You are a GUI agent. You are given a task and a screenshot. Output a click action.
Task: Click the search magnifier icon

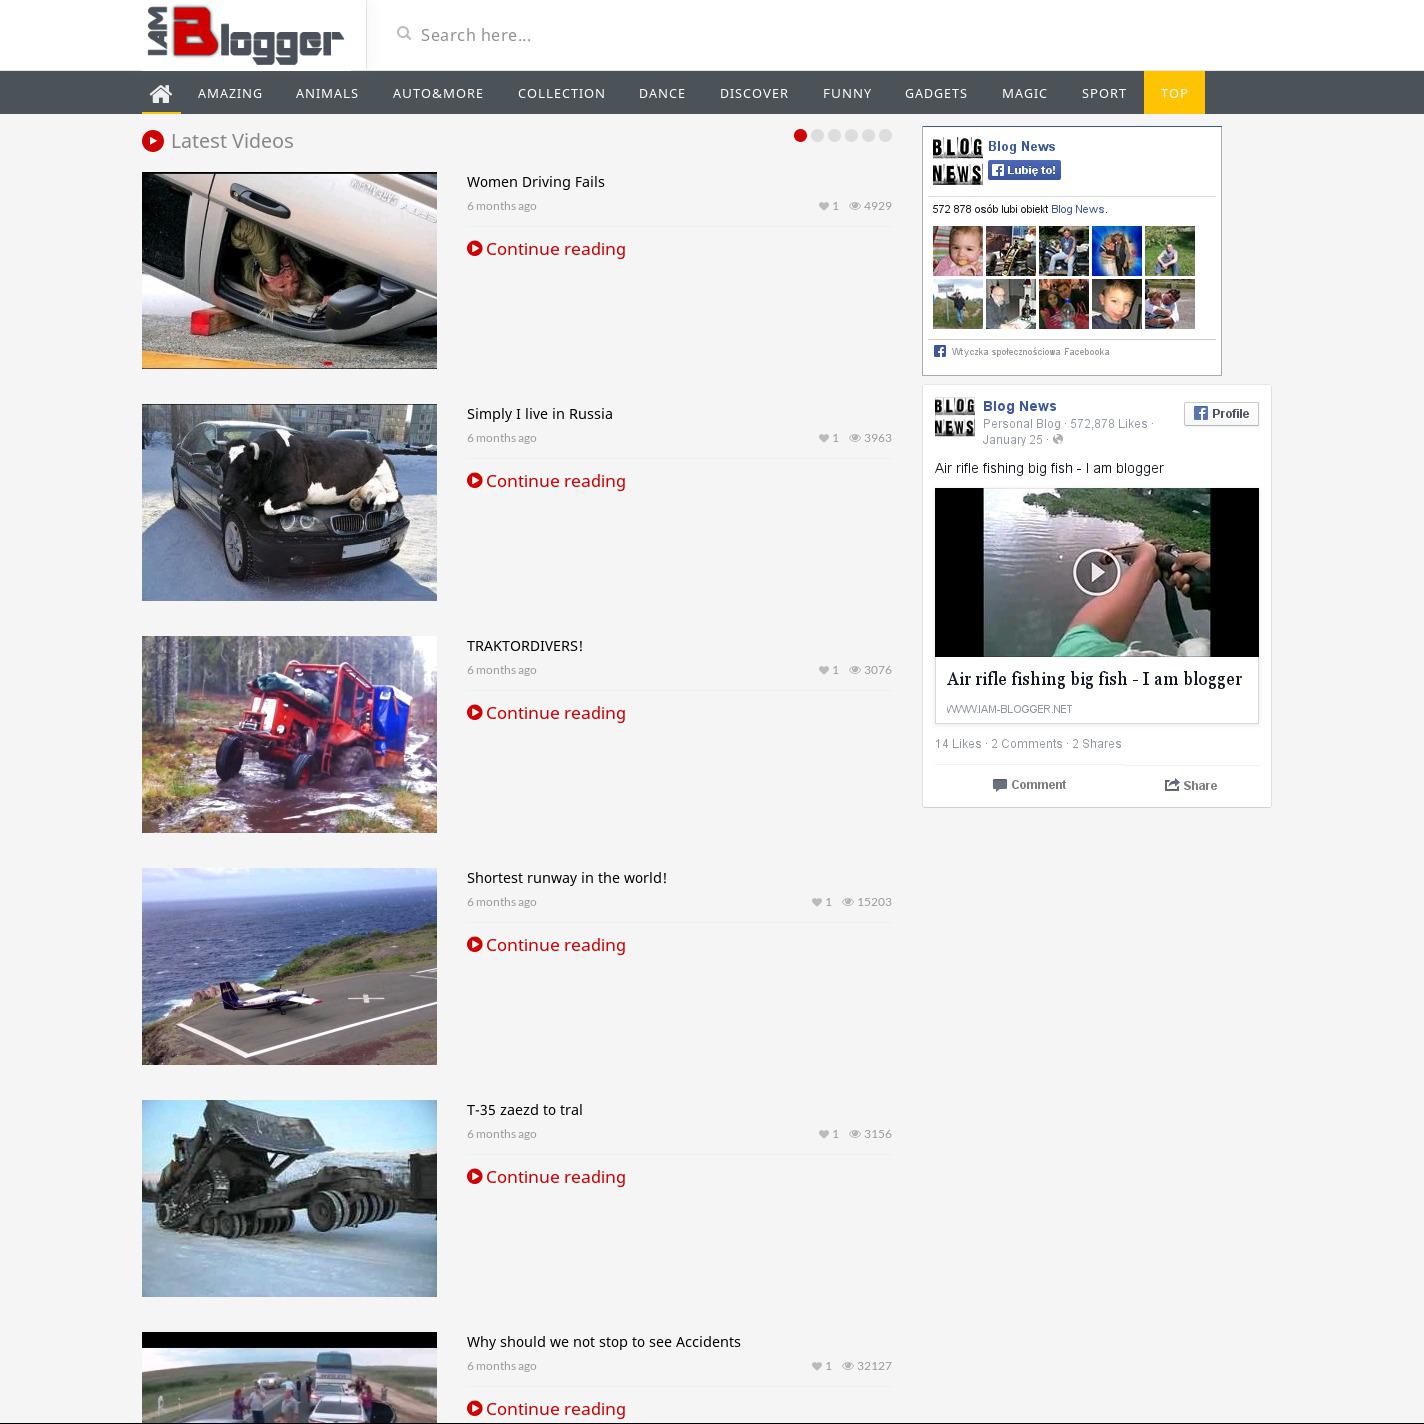(x=404, y=34)
